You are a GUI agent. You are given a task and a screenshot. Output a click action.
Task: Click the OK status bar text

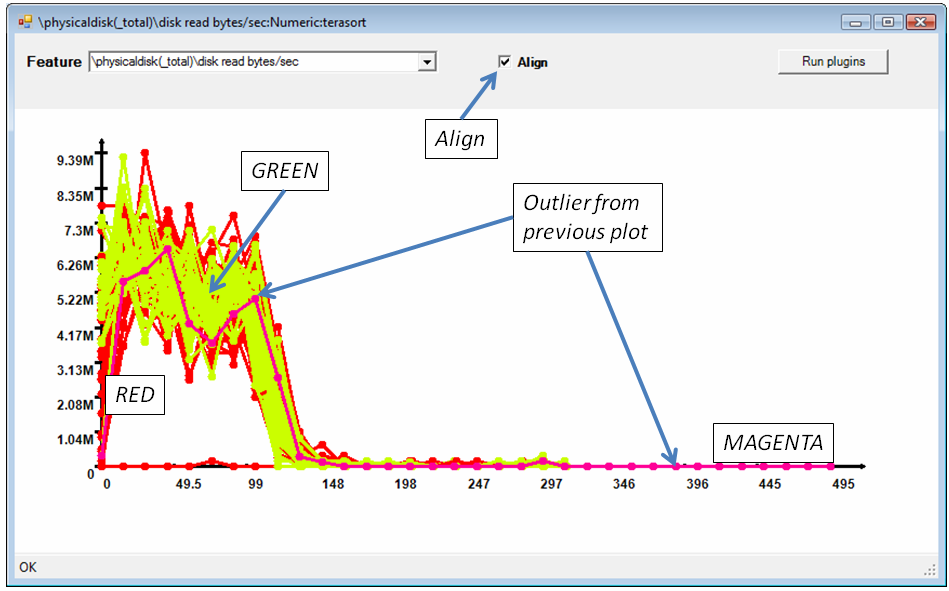pyautogui.click(x=28, y=568)
